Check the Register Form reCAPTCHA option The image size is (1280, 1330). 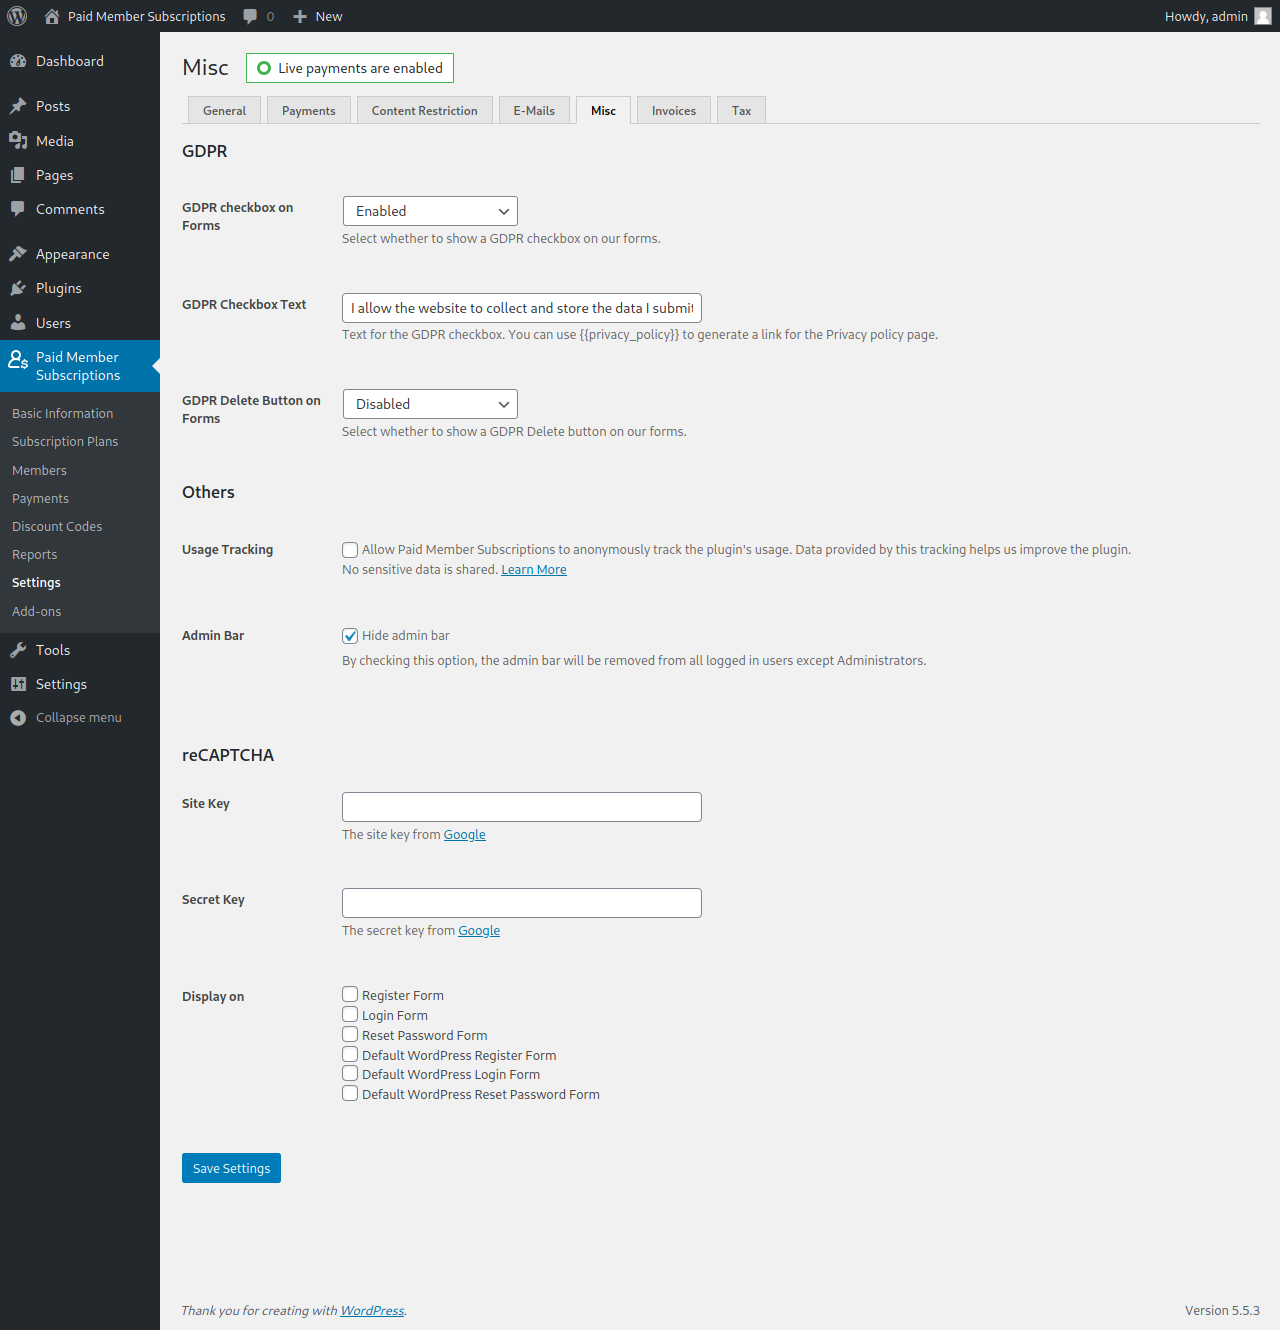point(350,994)
